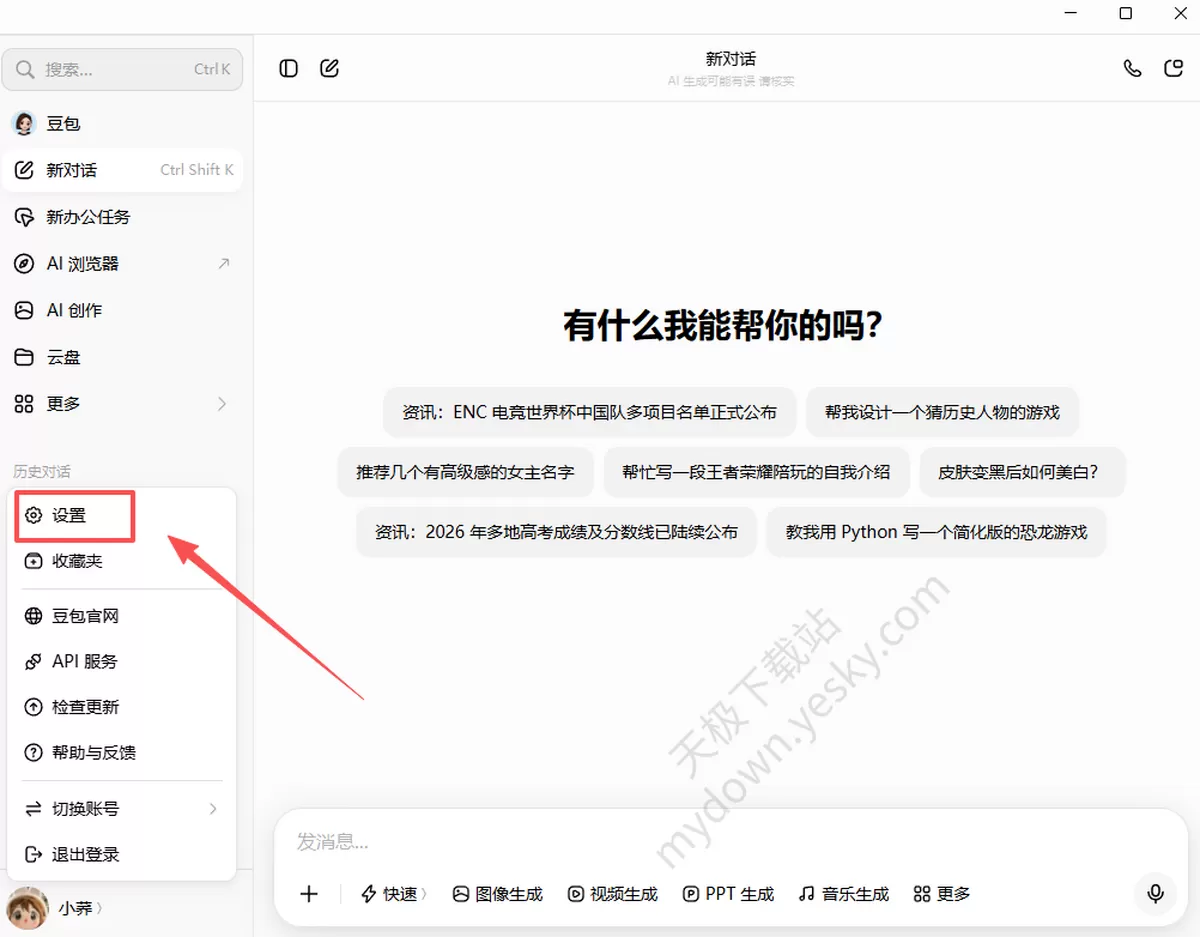Click the external arrow beside AI 浏览器

click(223, 264)
